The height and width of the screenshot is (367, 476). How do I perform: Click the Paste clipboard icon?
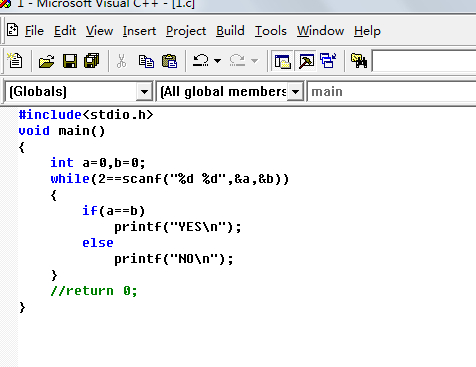coord(169,61)
